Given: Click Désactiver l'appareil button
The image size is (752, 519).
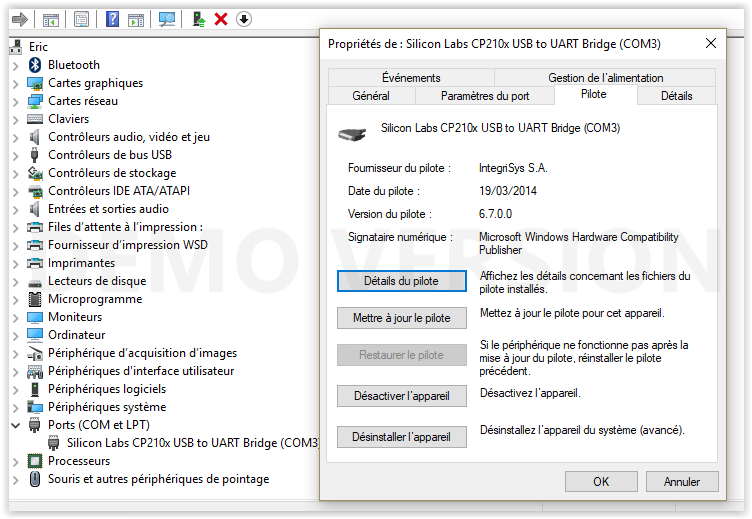Looking at the screenshot, I should 402,396.
